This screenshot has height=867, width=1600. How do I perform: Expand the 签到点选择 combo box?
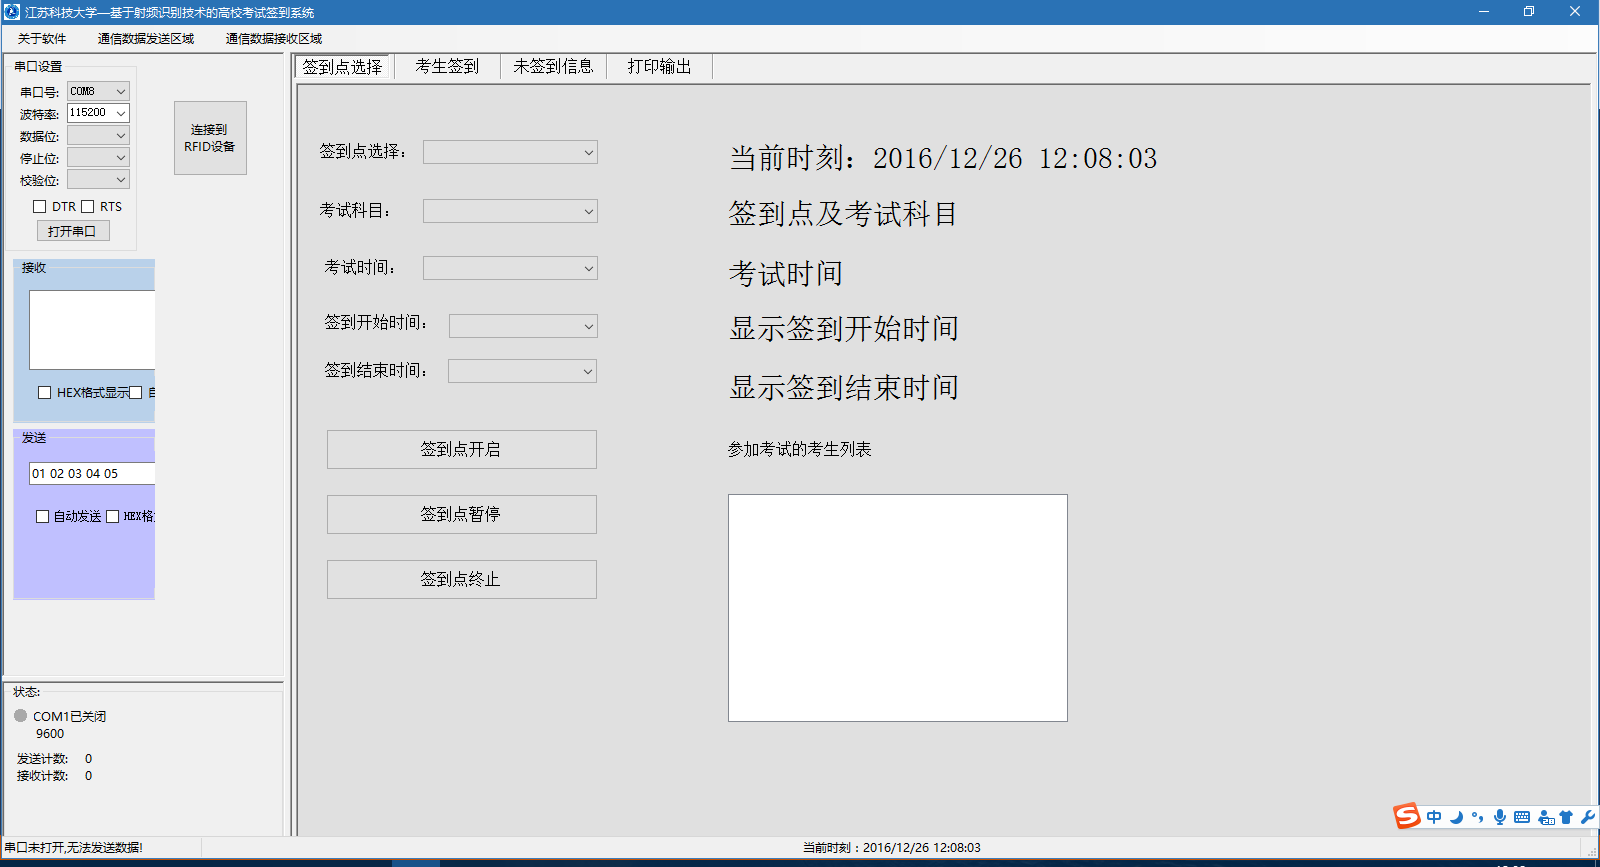[x=510, y=152]
